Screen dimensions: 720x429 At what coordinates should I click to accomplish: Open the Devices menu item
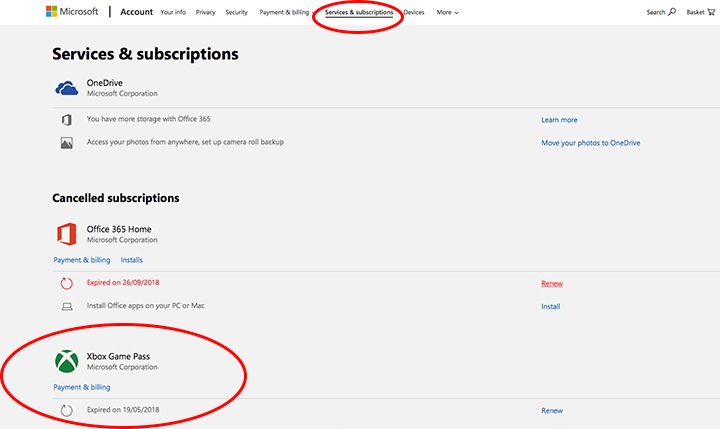click(414, 12)
